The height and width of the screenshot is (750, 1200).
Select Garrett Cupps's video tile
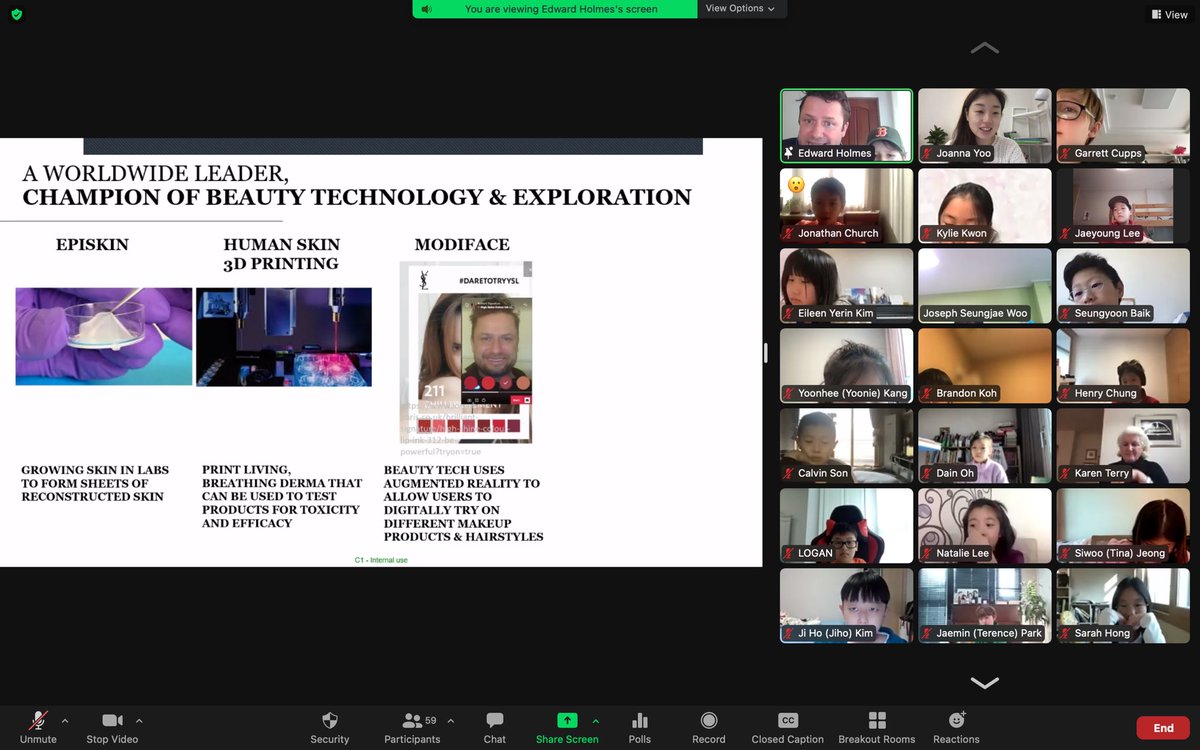[x=1123, y=126]
